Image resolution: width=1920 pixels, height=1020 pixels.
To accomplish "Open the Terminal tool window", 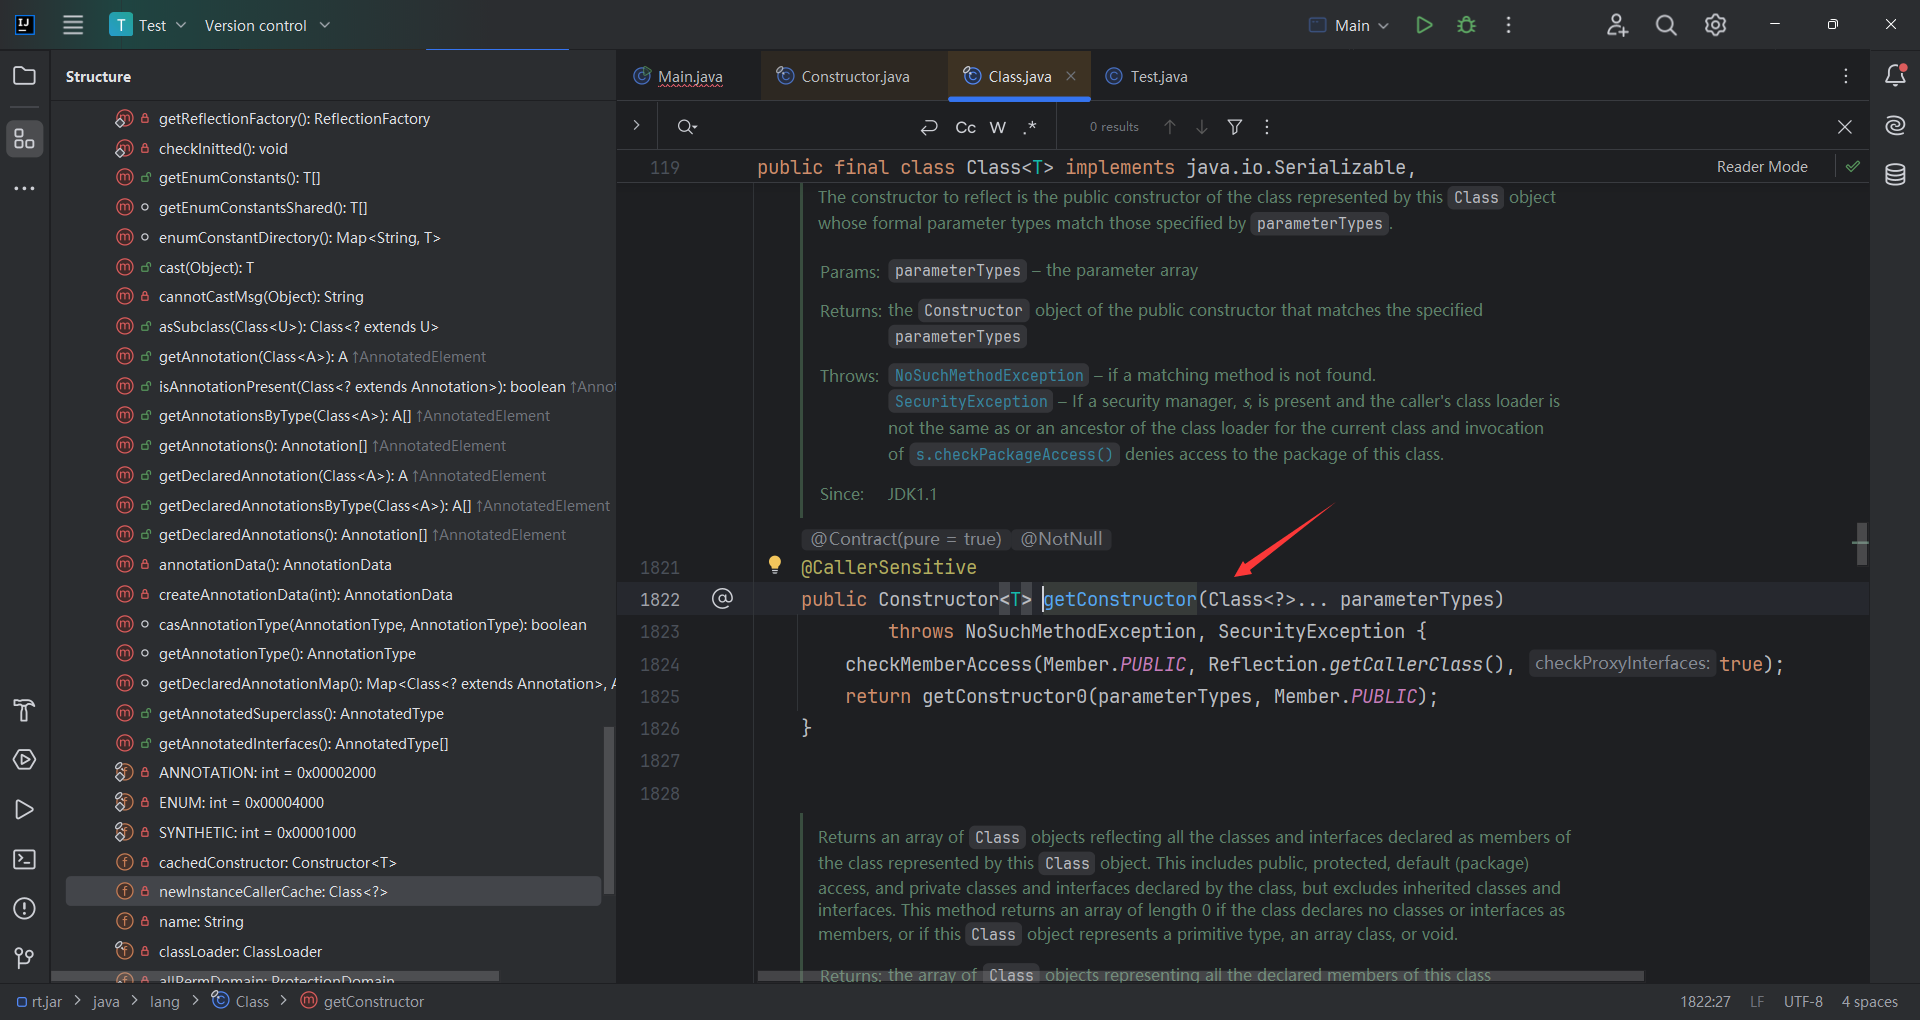I will [24, 859].
